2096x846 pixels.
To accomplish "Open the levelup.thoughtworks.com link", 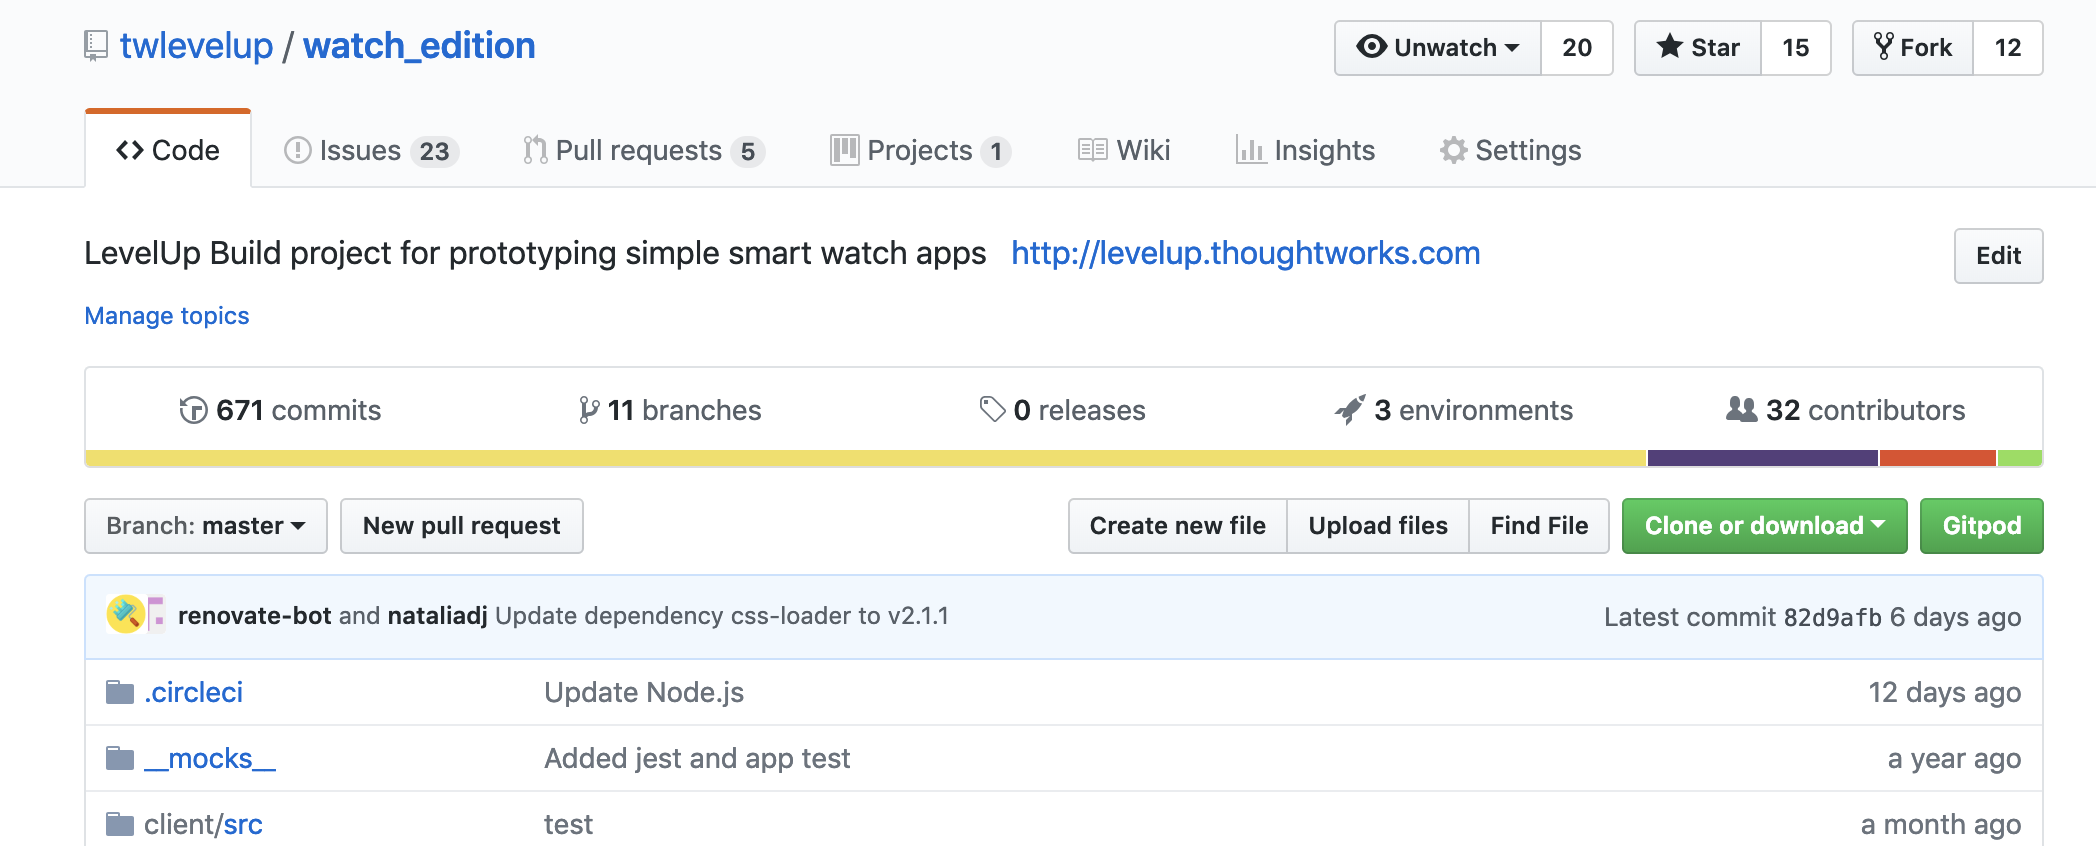I will tap(1245, 253).
